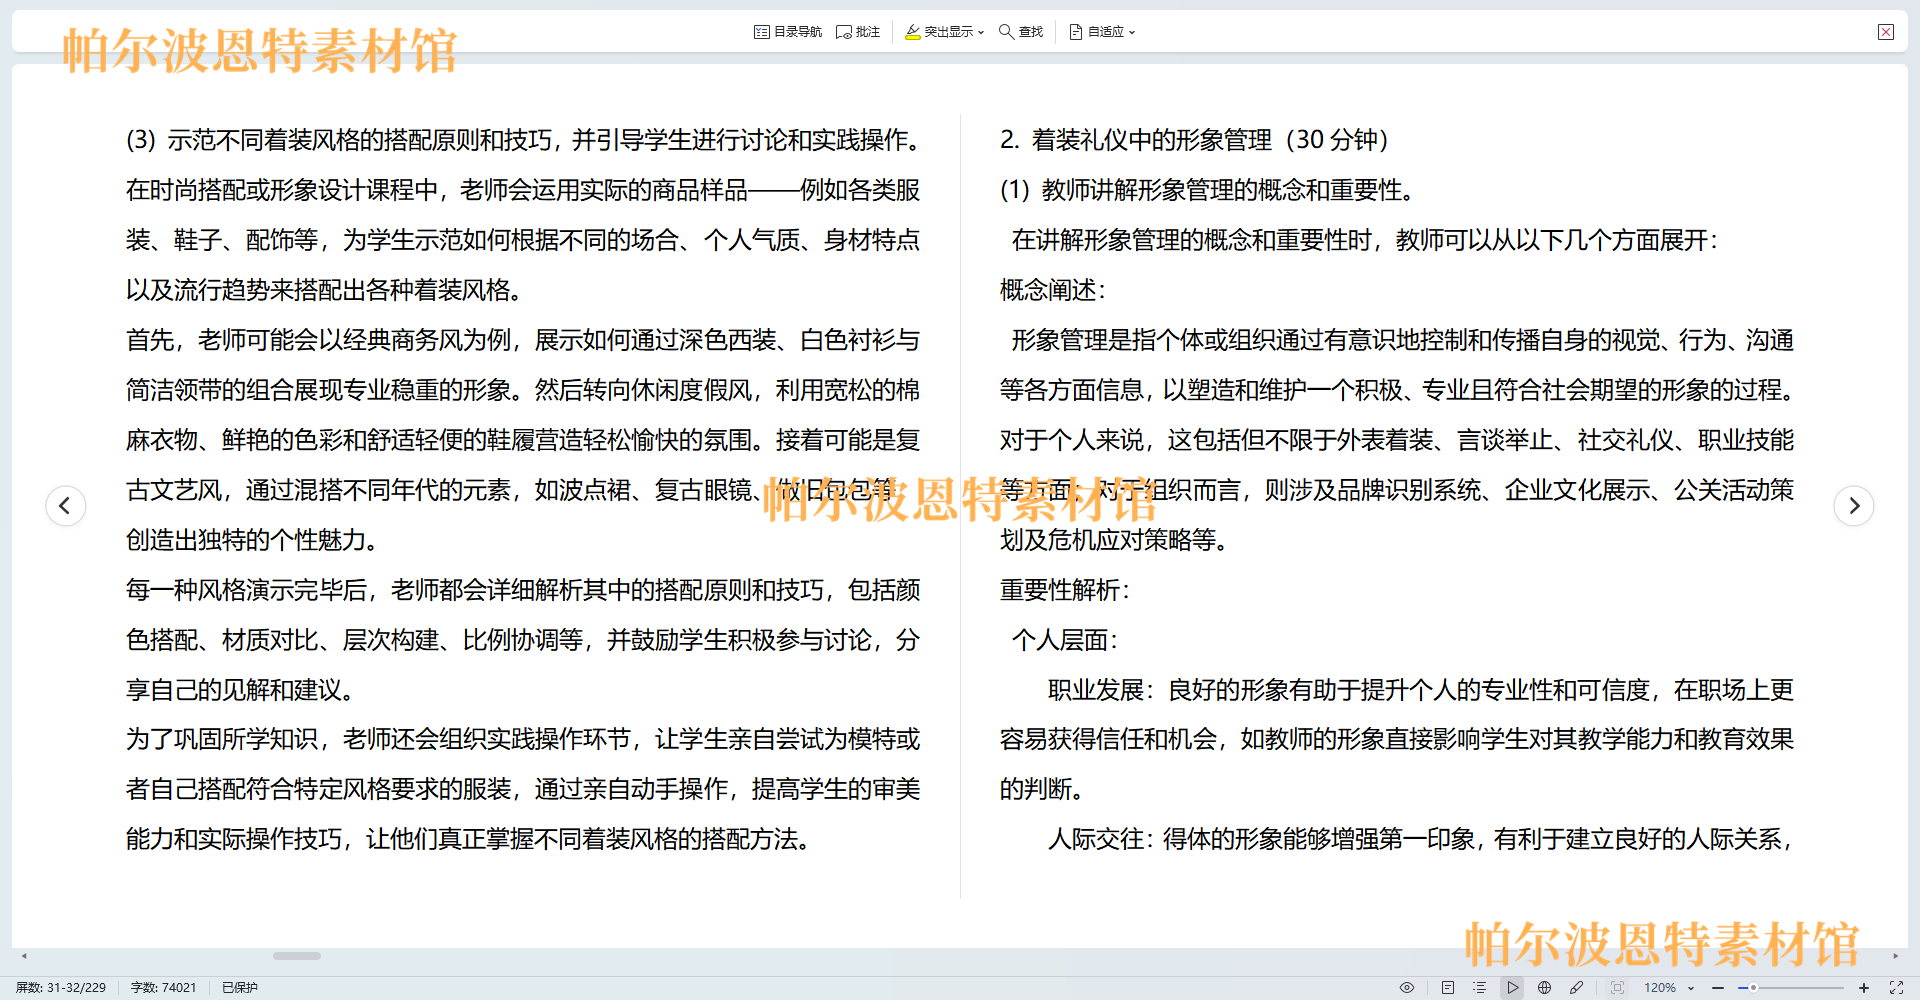Click the fit-to-page focus icon
Screen dimensions: 1920x1000
tap(1617, 987)
